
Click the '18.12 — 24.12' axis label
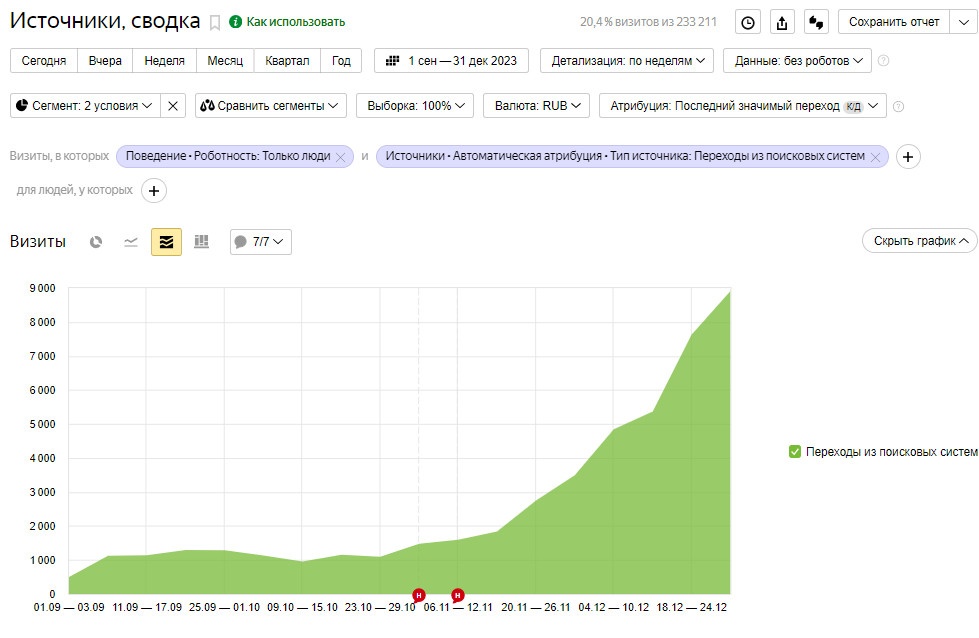tap(691, 607)
